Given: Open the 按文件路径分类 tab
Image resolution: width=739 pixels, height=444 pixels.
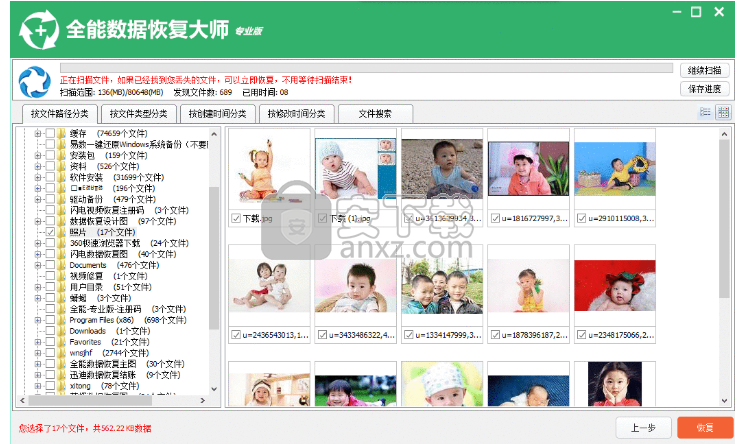Looking at the screenshot, I should 60,114.
